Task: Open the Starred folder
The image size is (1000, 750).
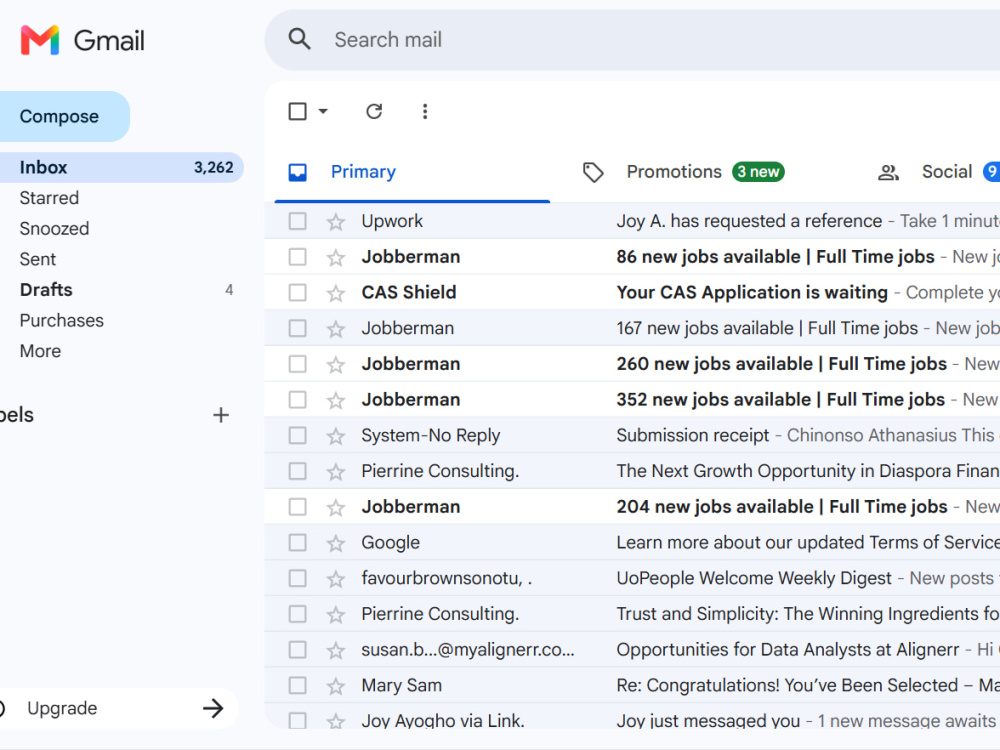Action: [49, 198]
